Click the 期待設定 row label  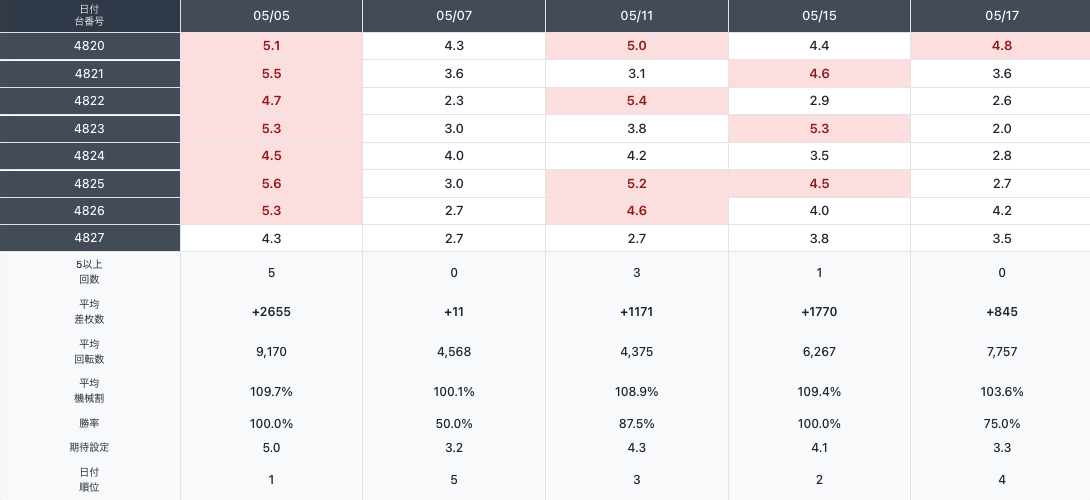click(x=90, y=447)
